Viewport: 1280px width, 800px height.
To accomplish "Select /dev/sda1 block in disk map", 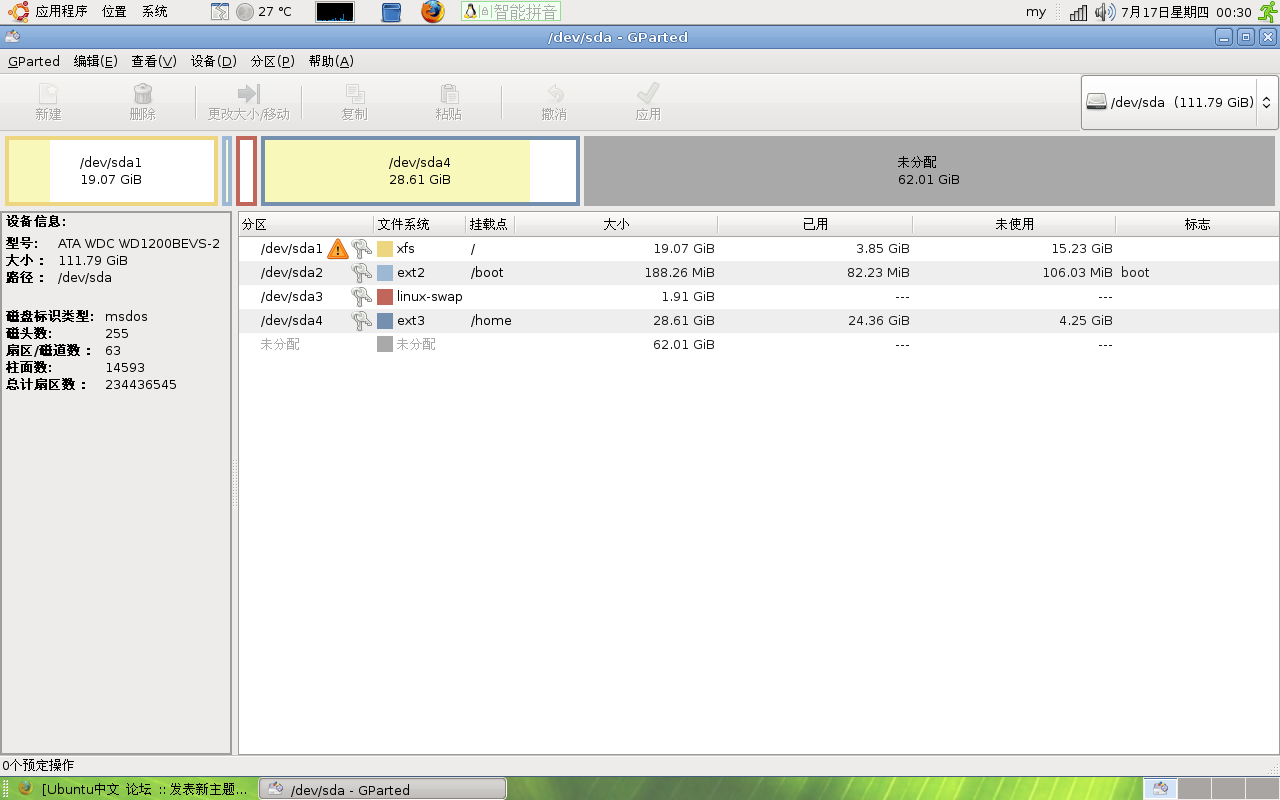I will point(111,171).
